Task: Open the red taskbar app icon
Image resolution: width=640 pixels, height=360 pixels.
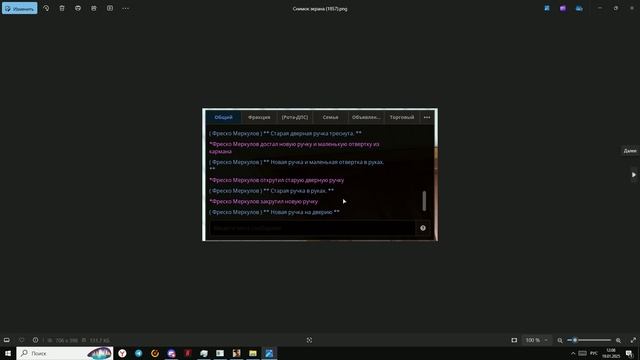Action: (187, 353)
